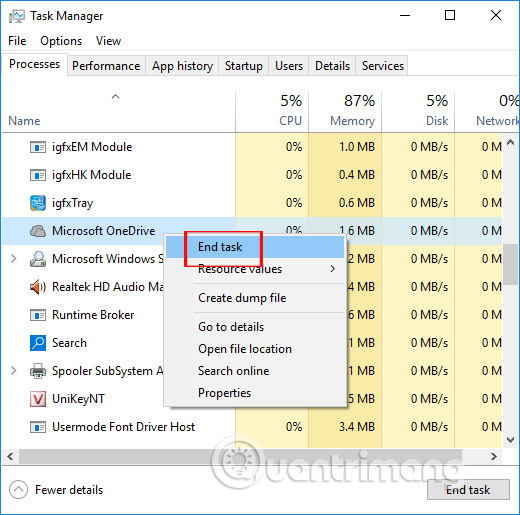This screenshot has width=520, height=515.
Task: Open the Options menu
Action: coord(61,41)
